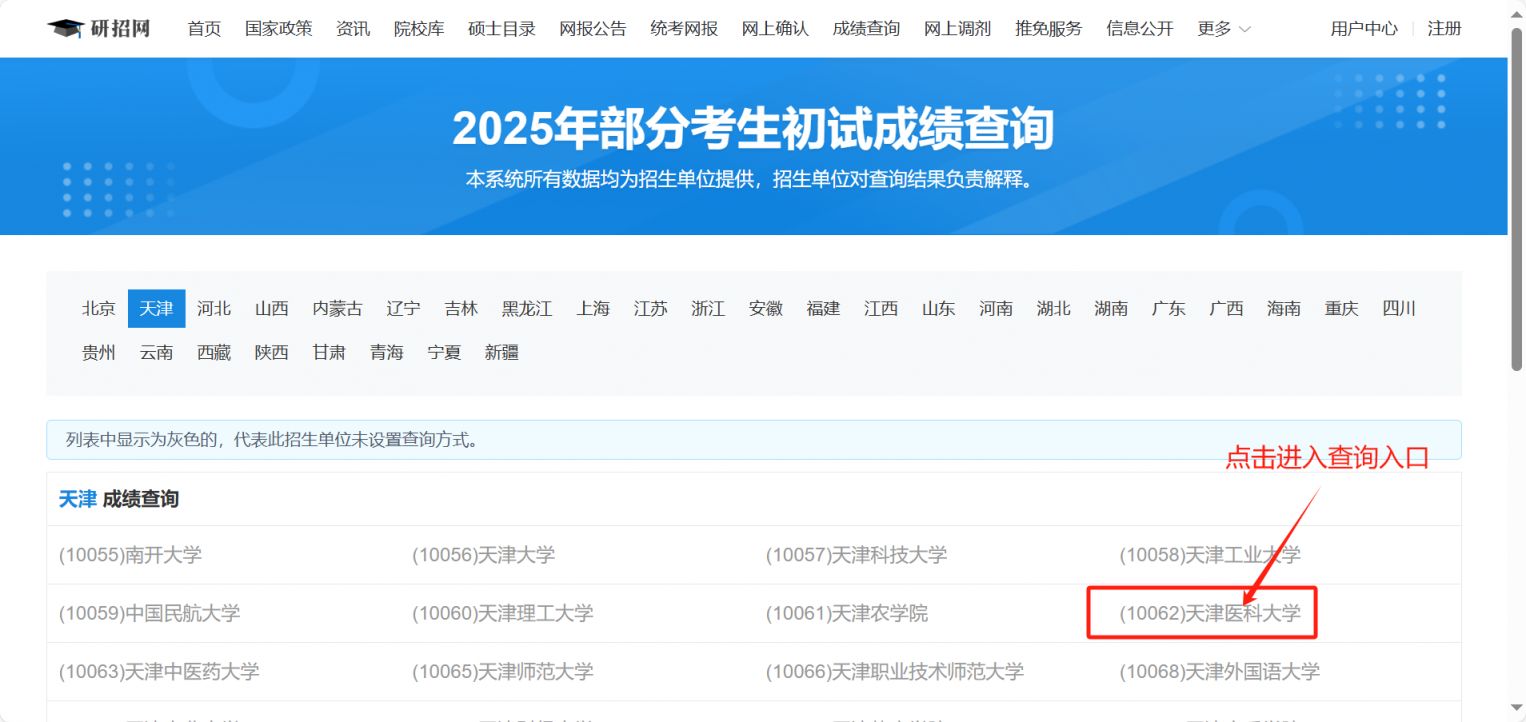Switch to 河南

(x=996, y=309)
